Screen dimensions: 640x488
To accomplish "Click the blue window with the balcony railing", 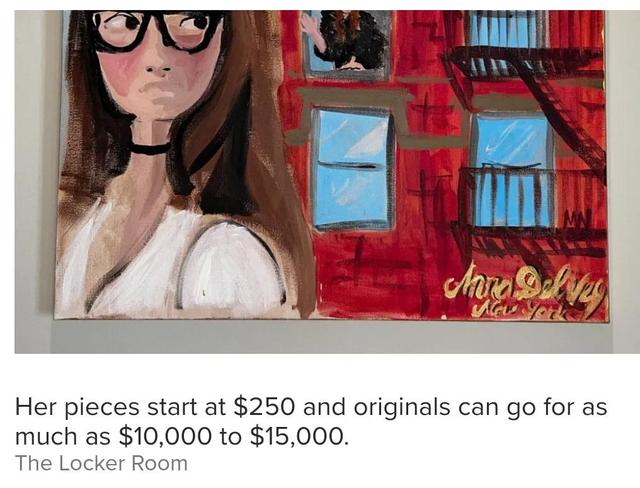I will [514, 171].
